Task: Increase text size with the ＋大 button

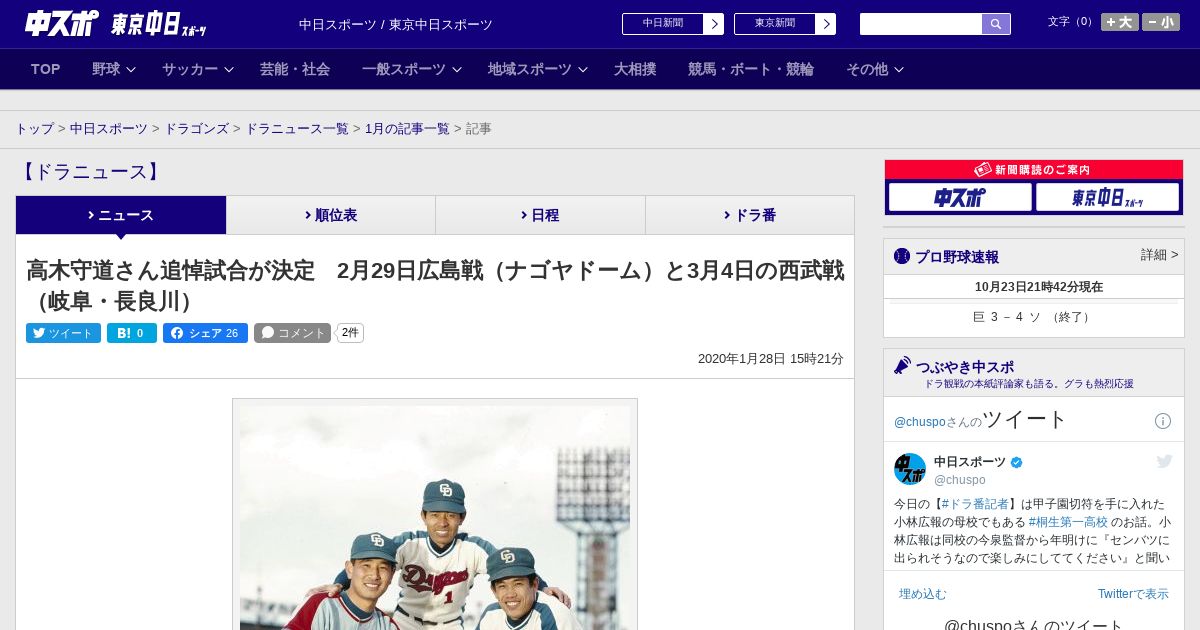Action: pyautogui.click(x=1120, y=22)
